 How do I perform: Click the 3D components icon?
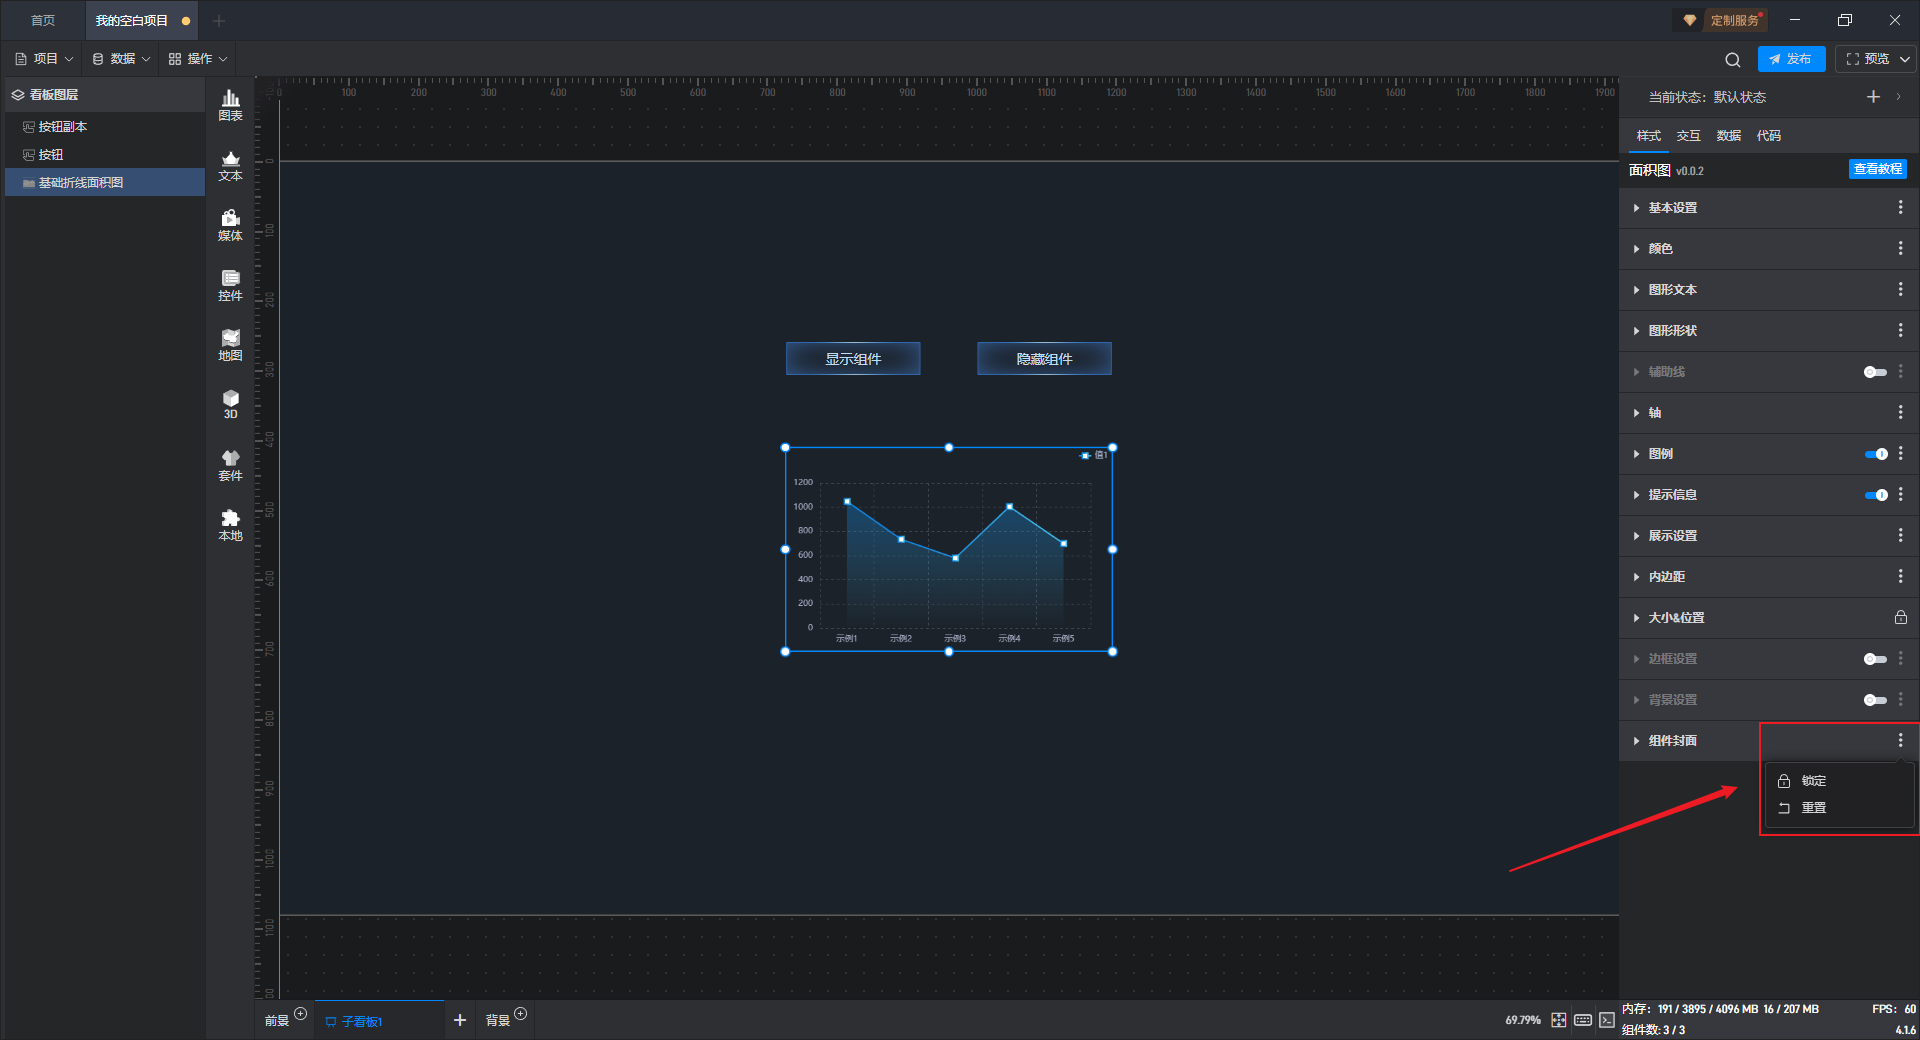[230, 404]
